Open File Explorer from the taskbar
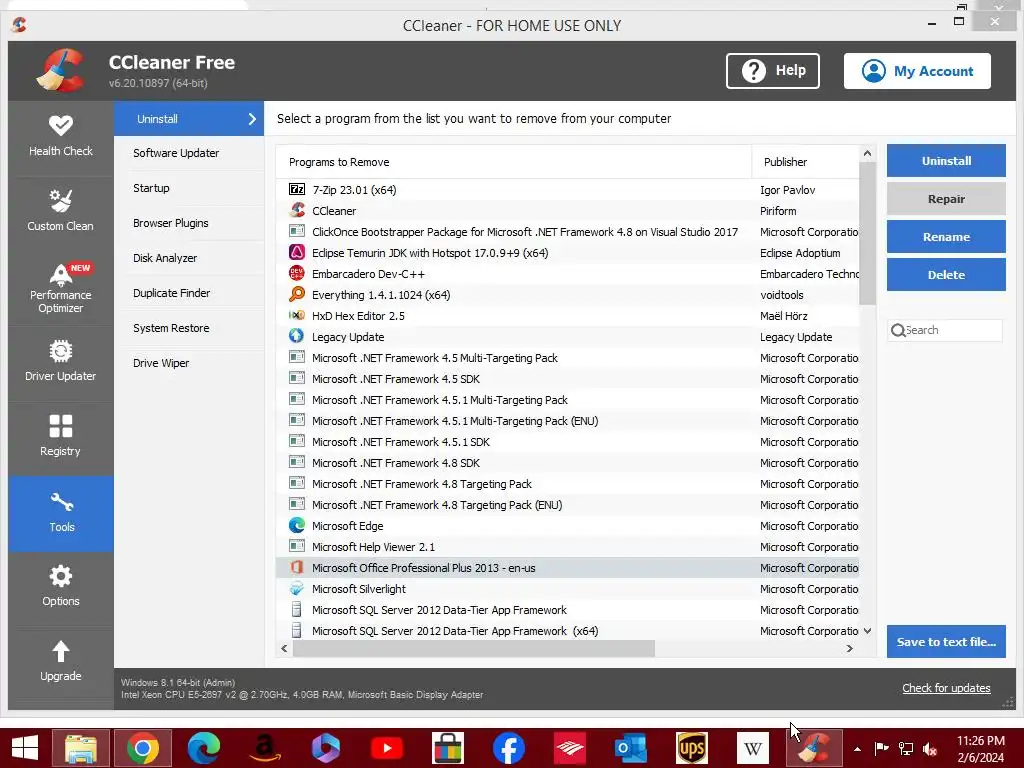Viewport: 1024px width, 768px height. [x=81, y=748]
